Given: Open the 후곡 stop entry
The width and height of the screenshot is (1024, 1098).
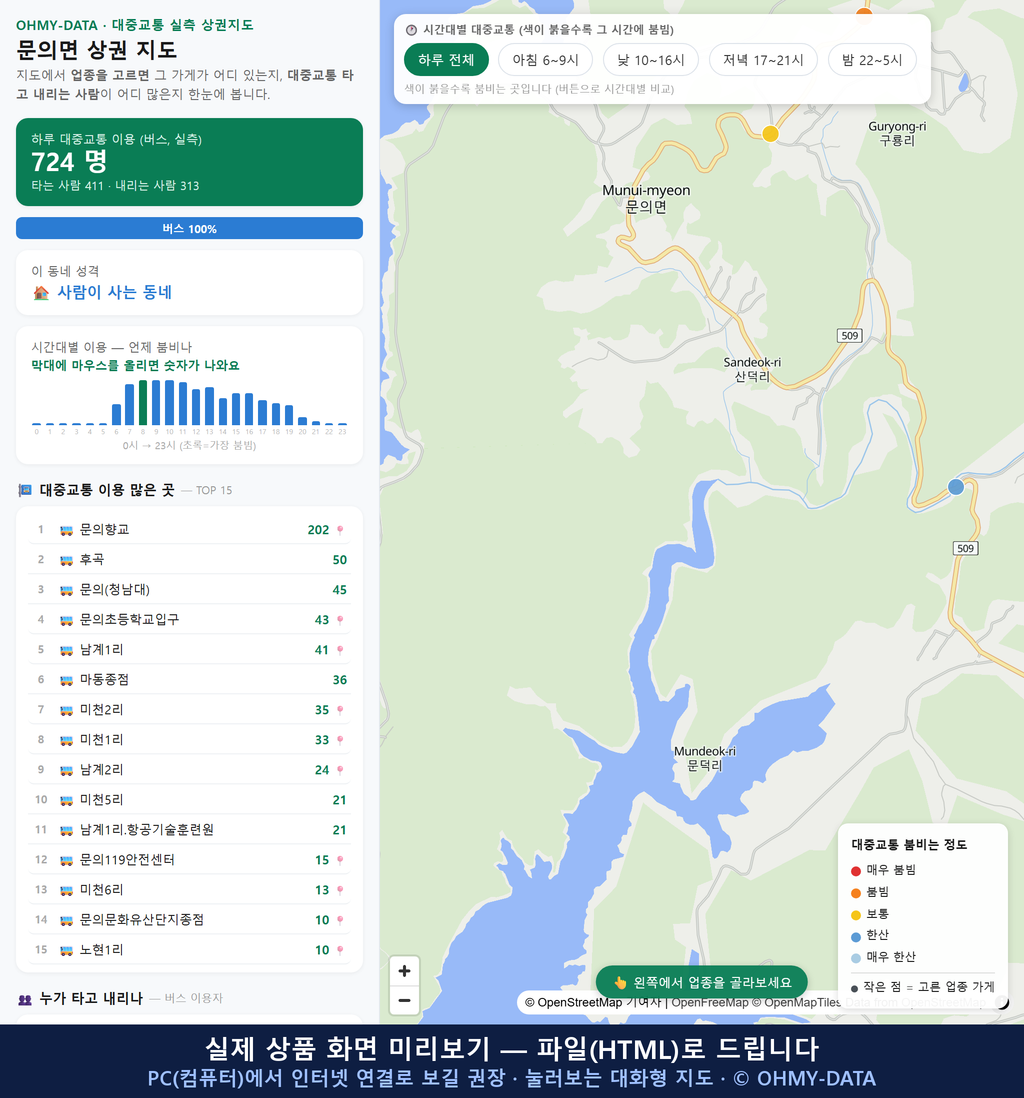Looking at the screenshot, I should [189, 560].
